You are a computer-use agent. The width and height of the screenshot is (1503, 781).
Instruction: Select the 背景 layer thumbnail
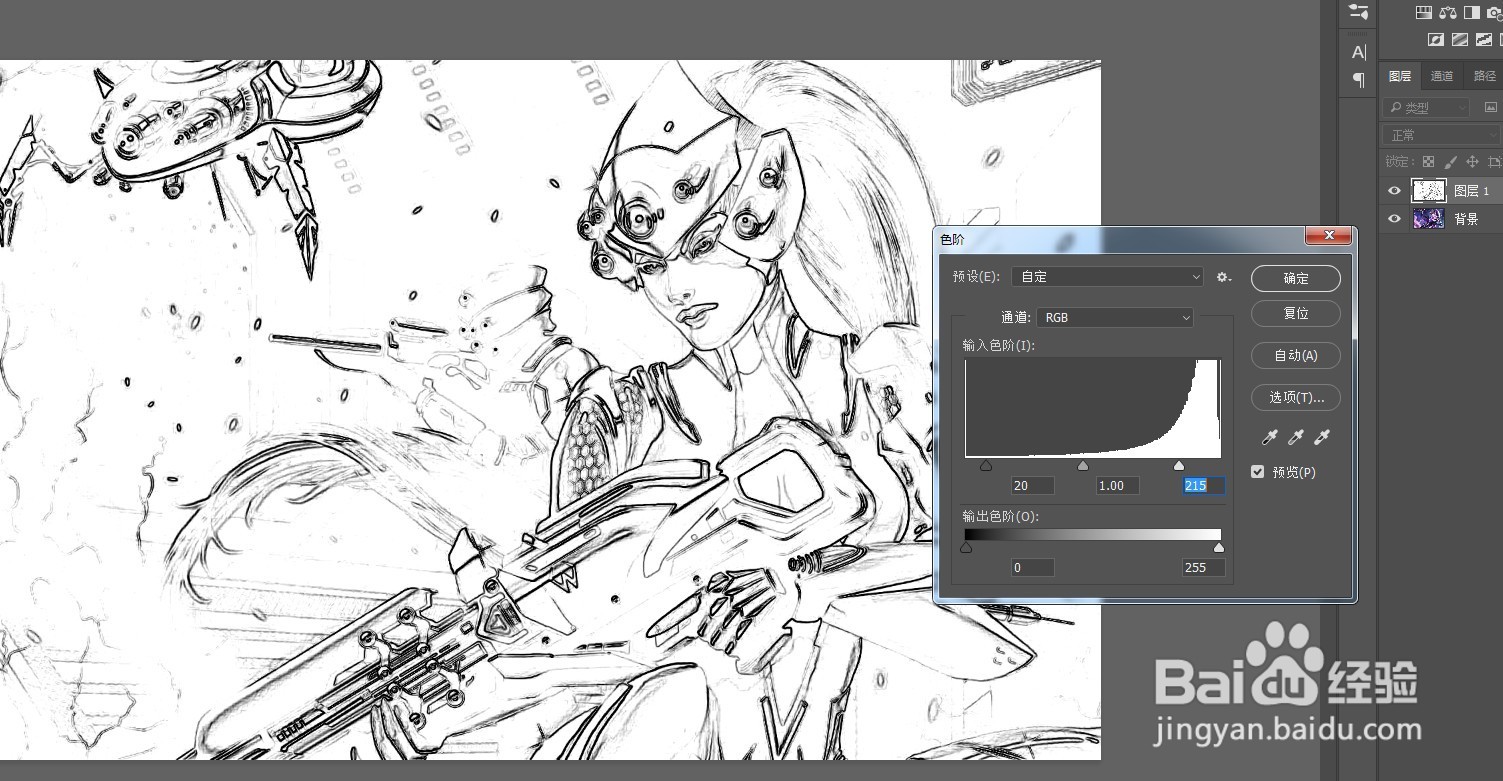click(1428, 219)
